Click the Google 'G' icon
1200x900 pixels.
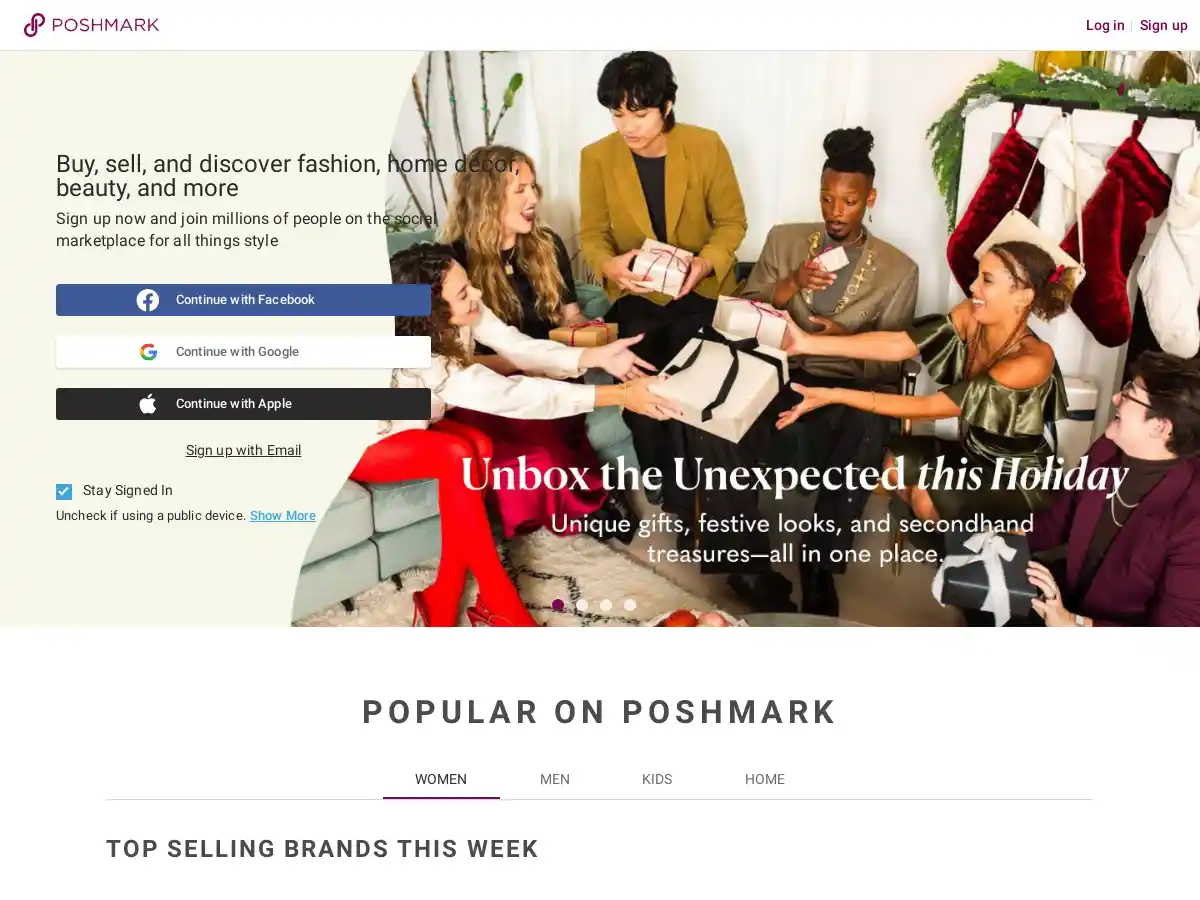tap(148, 351)
